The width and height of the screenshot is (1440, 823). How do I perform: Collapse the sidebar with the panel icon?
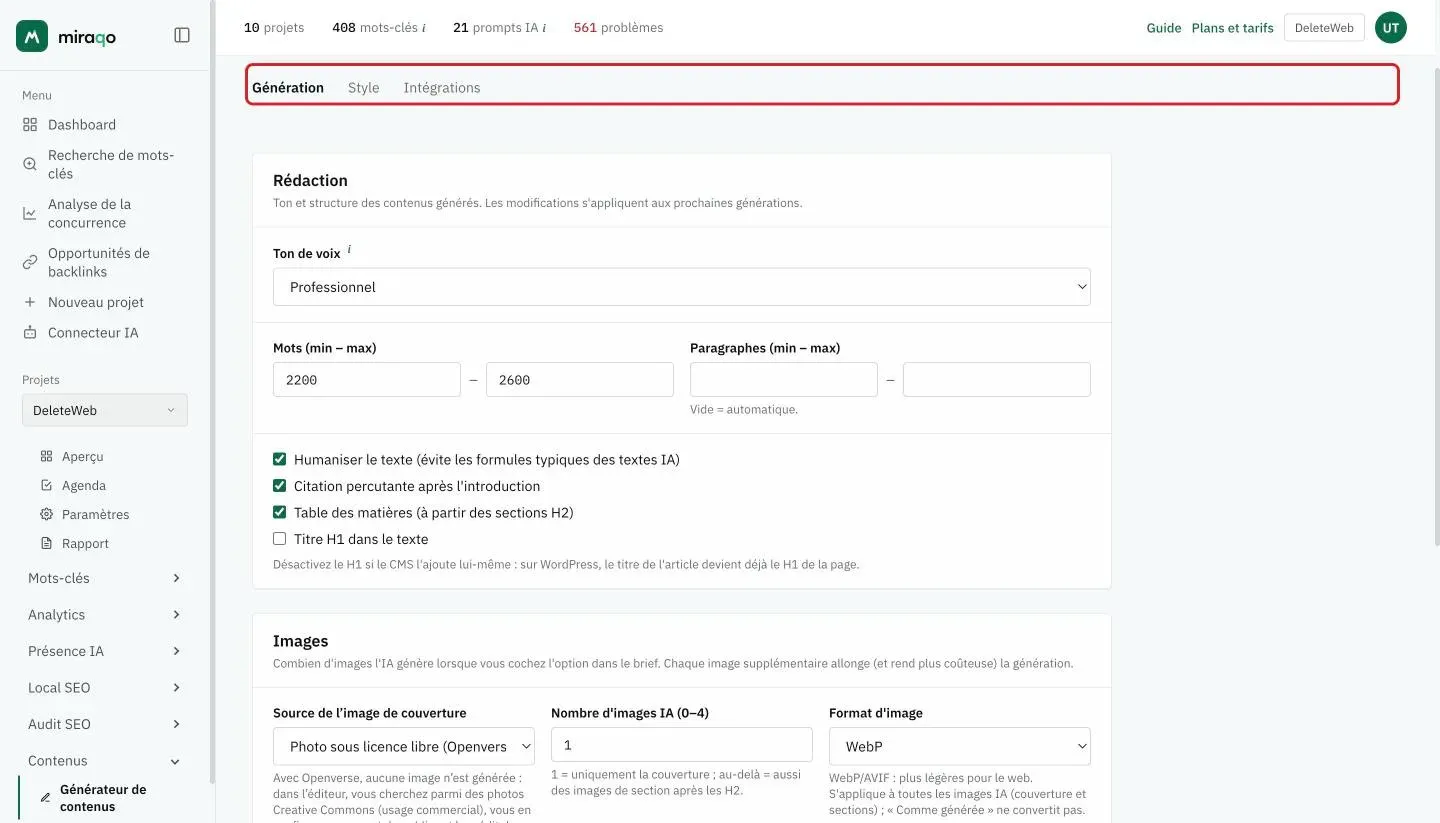point(182,35)
